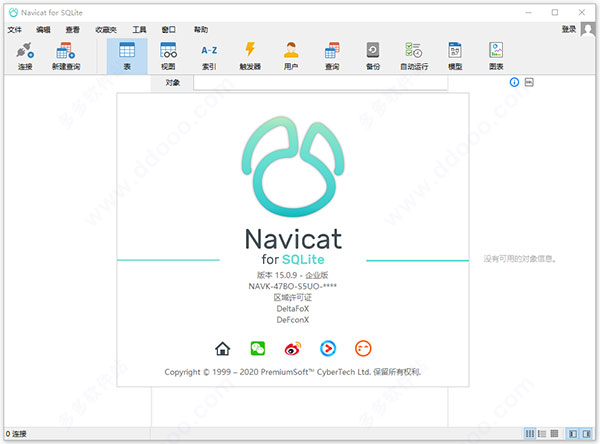Maximize the Navicat for SQLite window
600x444 pixels.
[x=555, y=12]
